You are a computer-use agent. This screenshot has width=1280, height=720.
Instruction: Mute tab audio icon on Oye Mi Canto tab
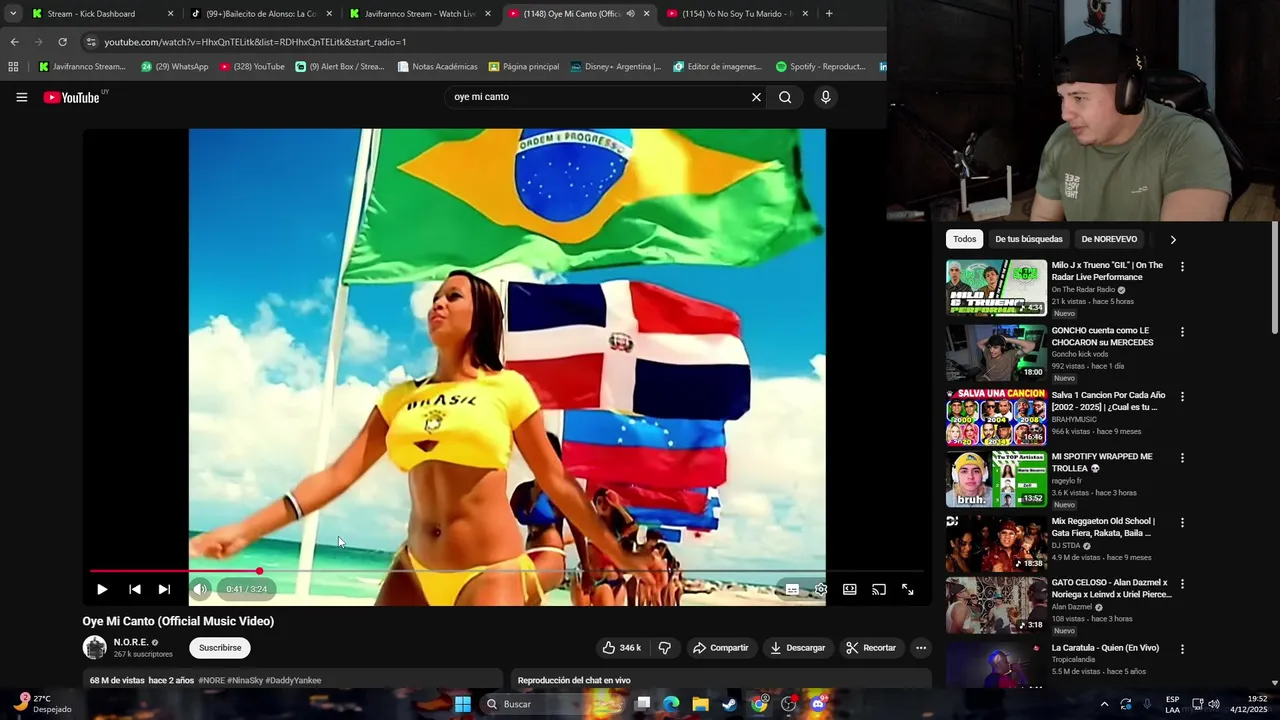[x=630, y=14]
